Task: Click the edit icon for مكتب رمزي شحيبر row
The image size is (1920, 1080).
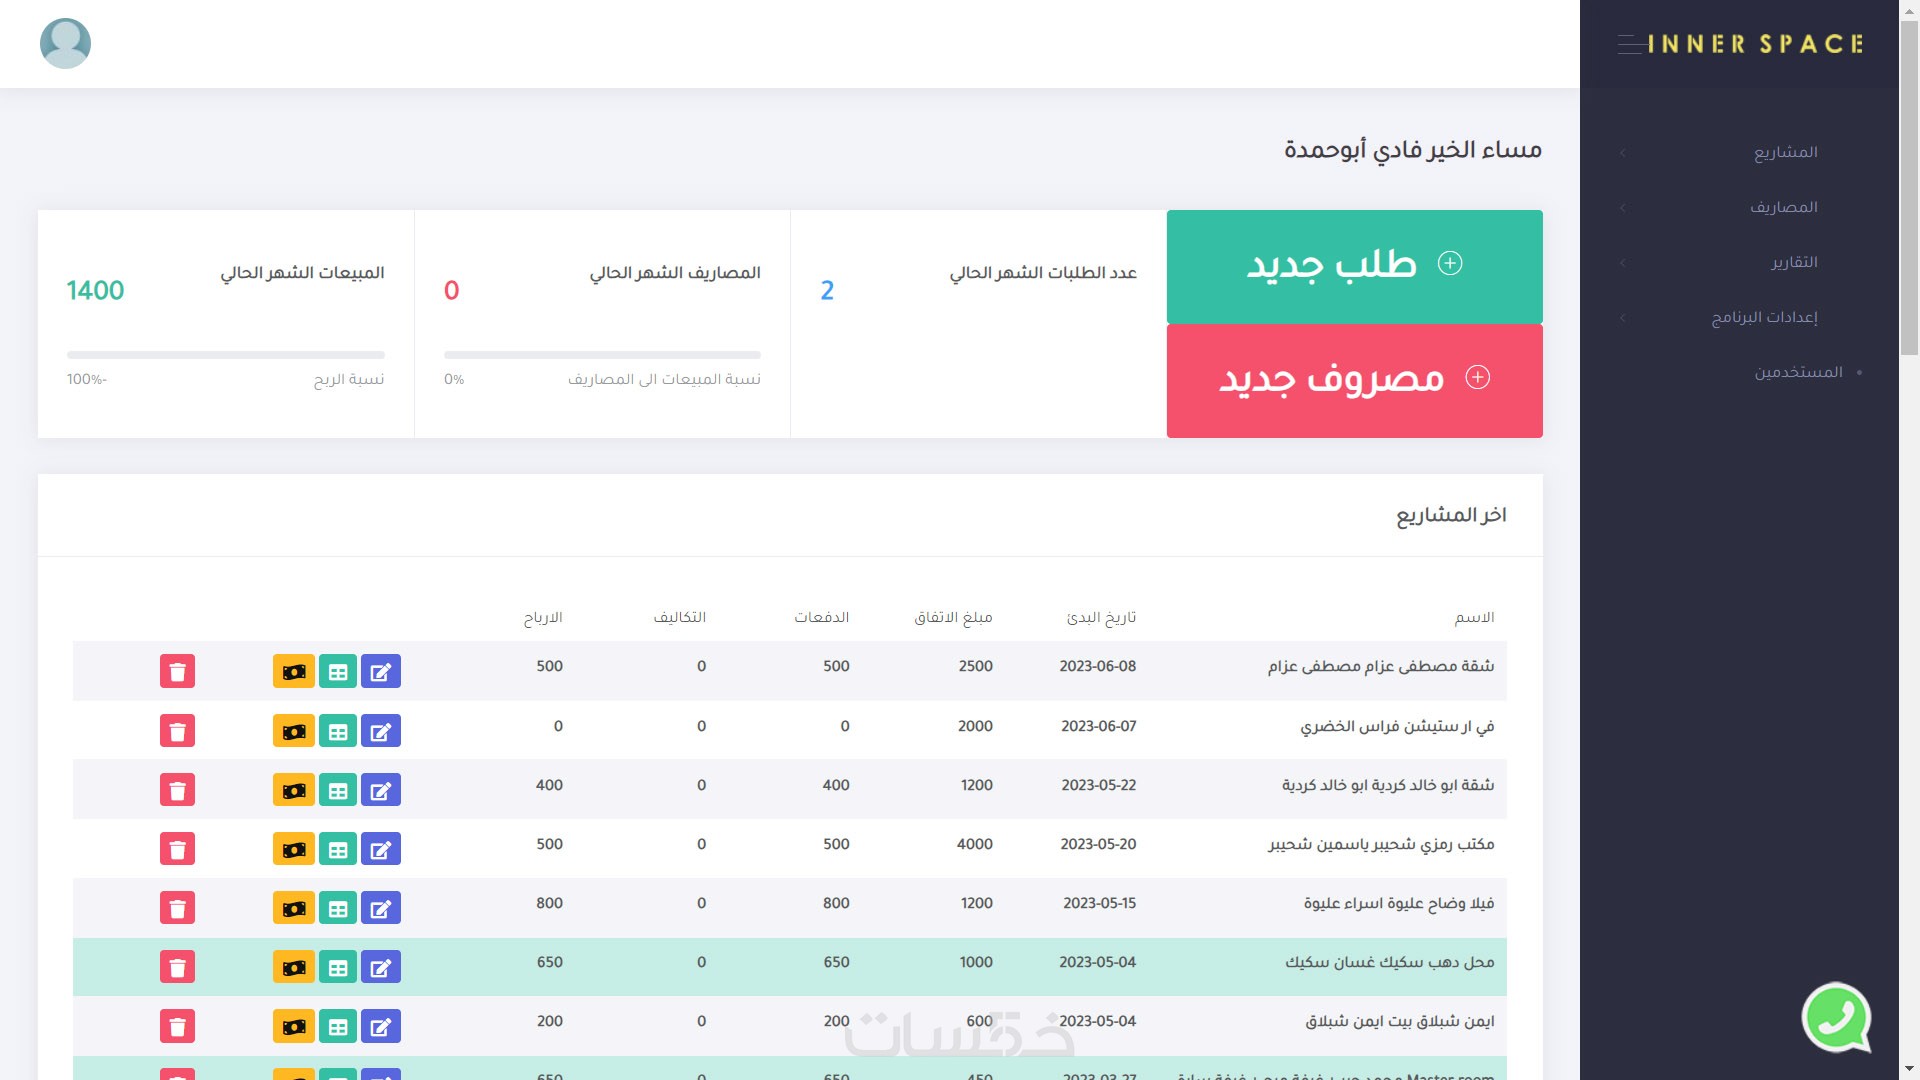Action: click(380, 849)
